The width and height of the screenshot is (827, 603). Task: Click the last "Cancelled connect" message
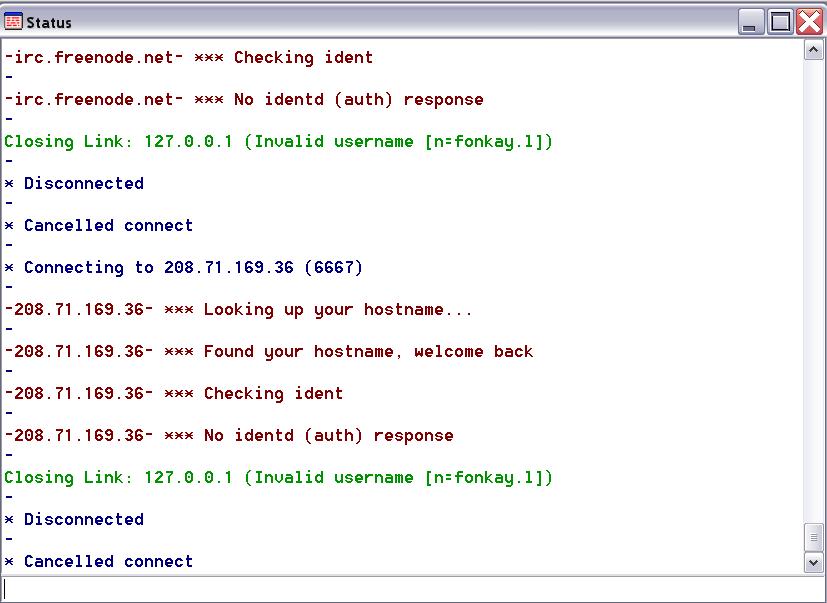[99, 562]
